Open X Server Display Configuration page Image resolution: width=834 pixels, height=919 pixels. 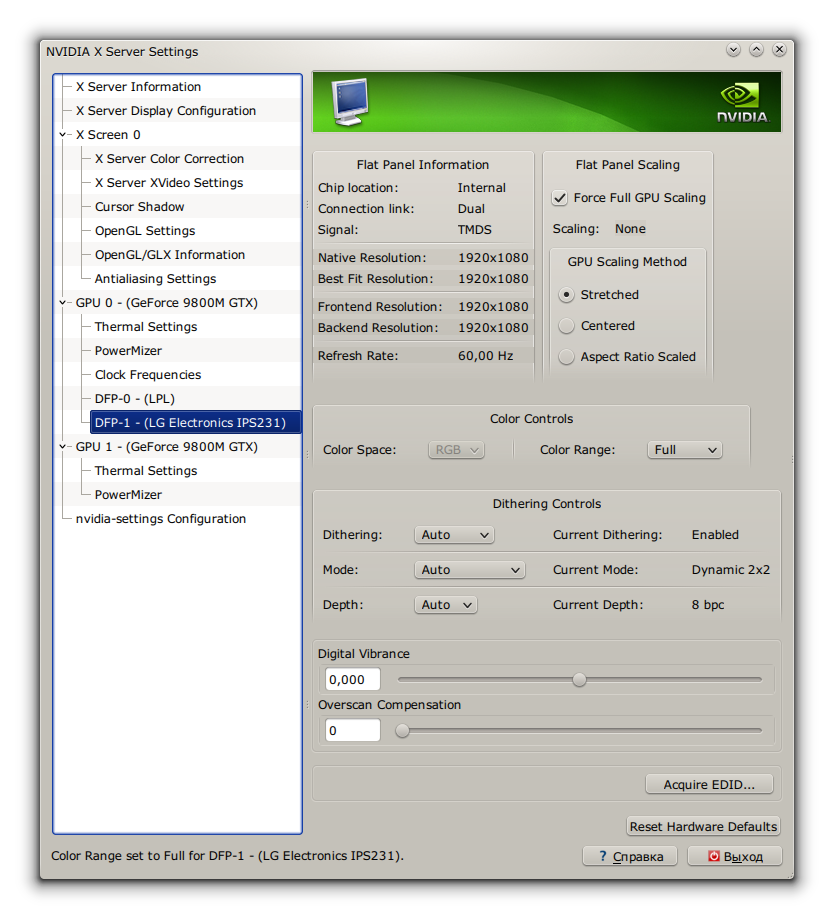166,111
